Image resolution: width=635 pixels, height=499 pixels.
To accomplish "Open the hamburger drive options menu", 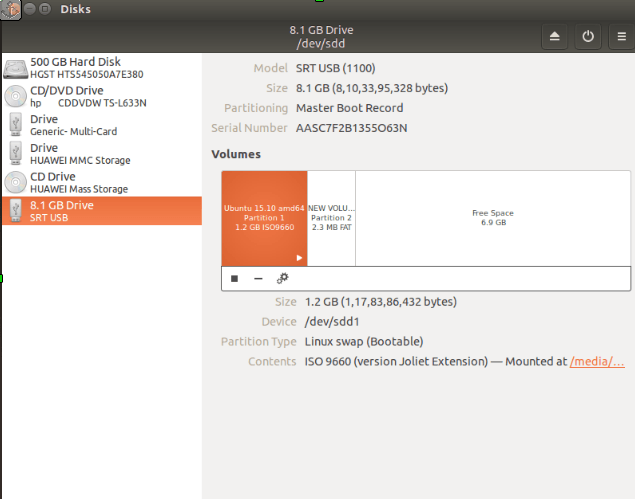I will click(620, 36).
